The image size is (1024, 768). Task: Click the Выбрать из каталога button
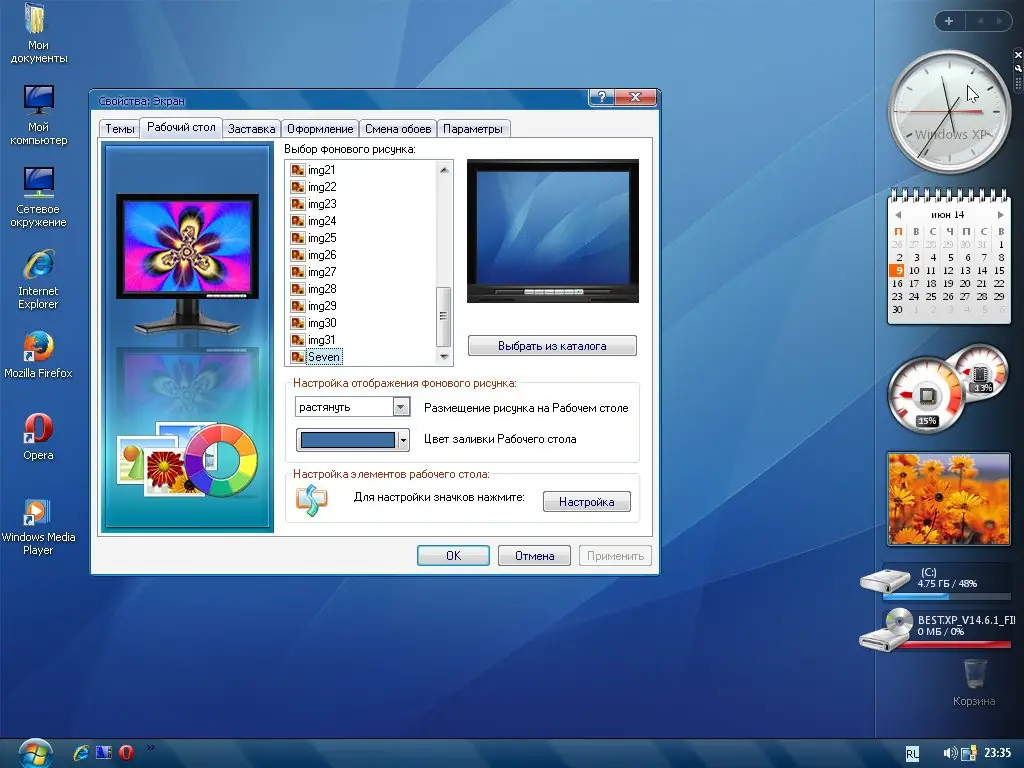point(552,345)
